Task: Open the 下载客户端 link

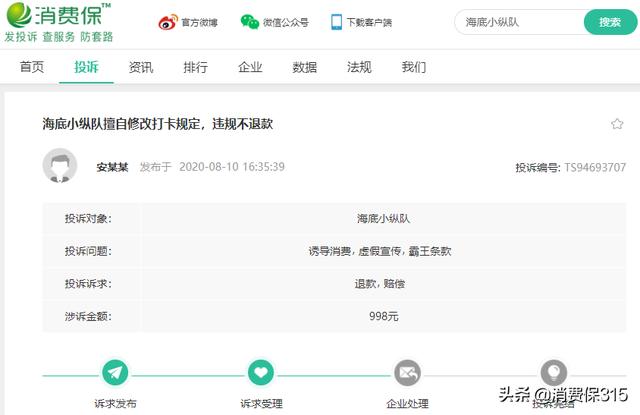Action: coord(369,22)
